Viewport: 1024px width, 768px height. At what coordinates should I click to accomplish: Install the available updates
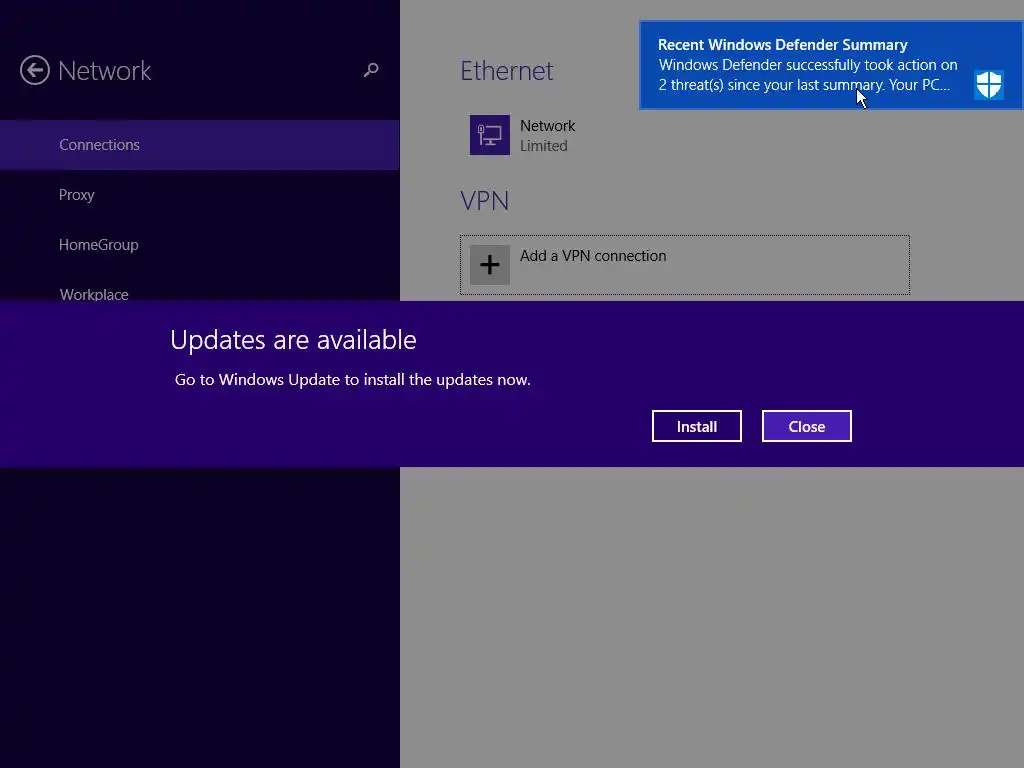pos(697,426)
